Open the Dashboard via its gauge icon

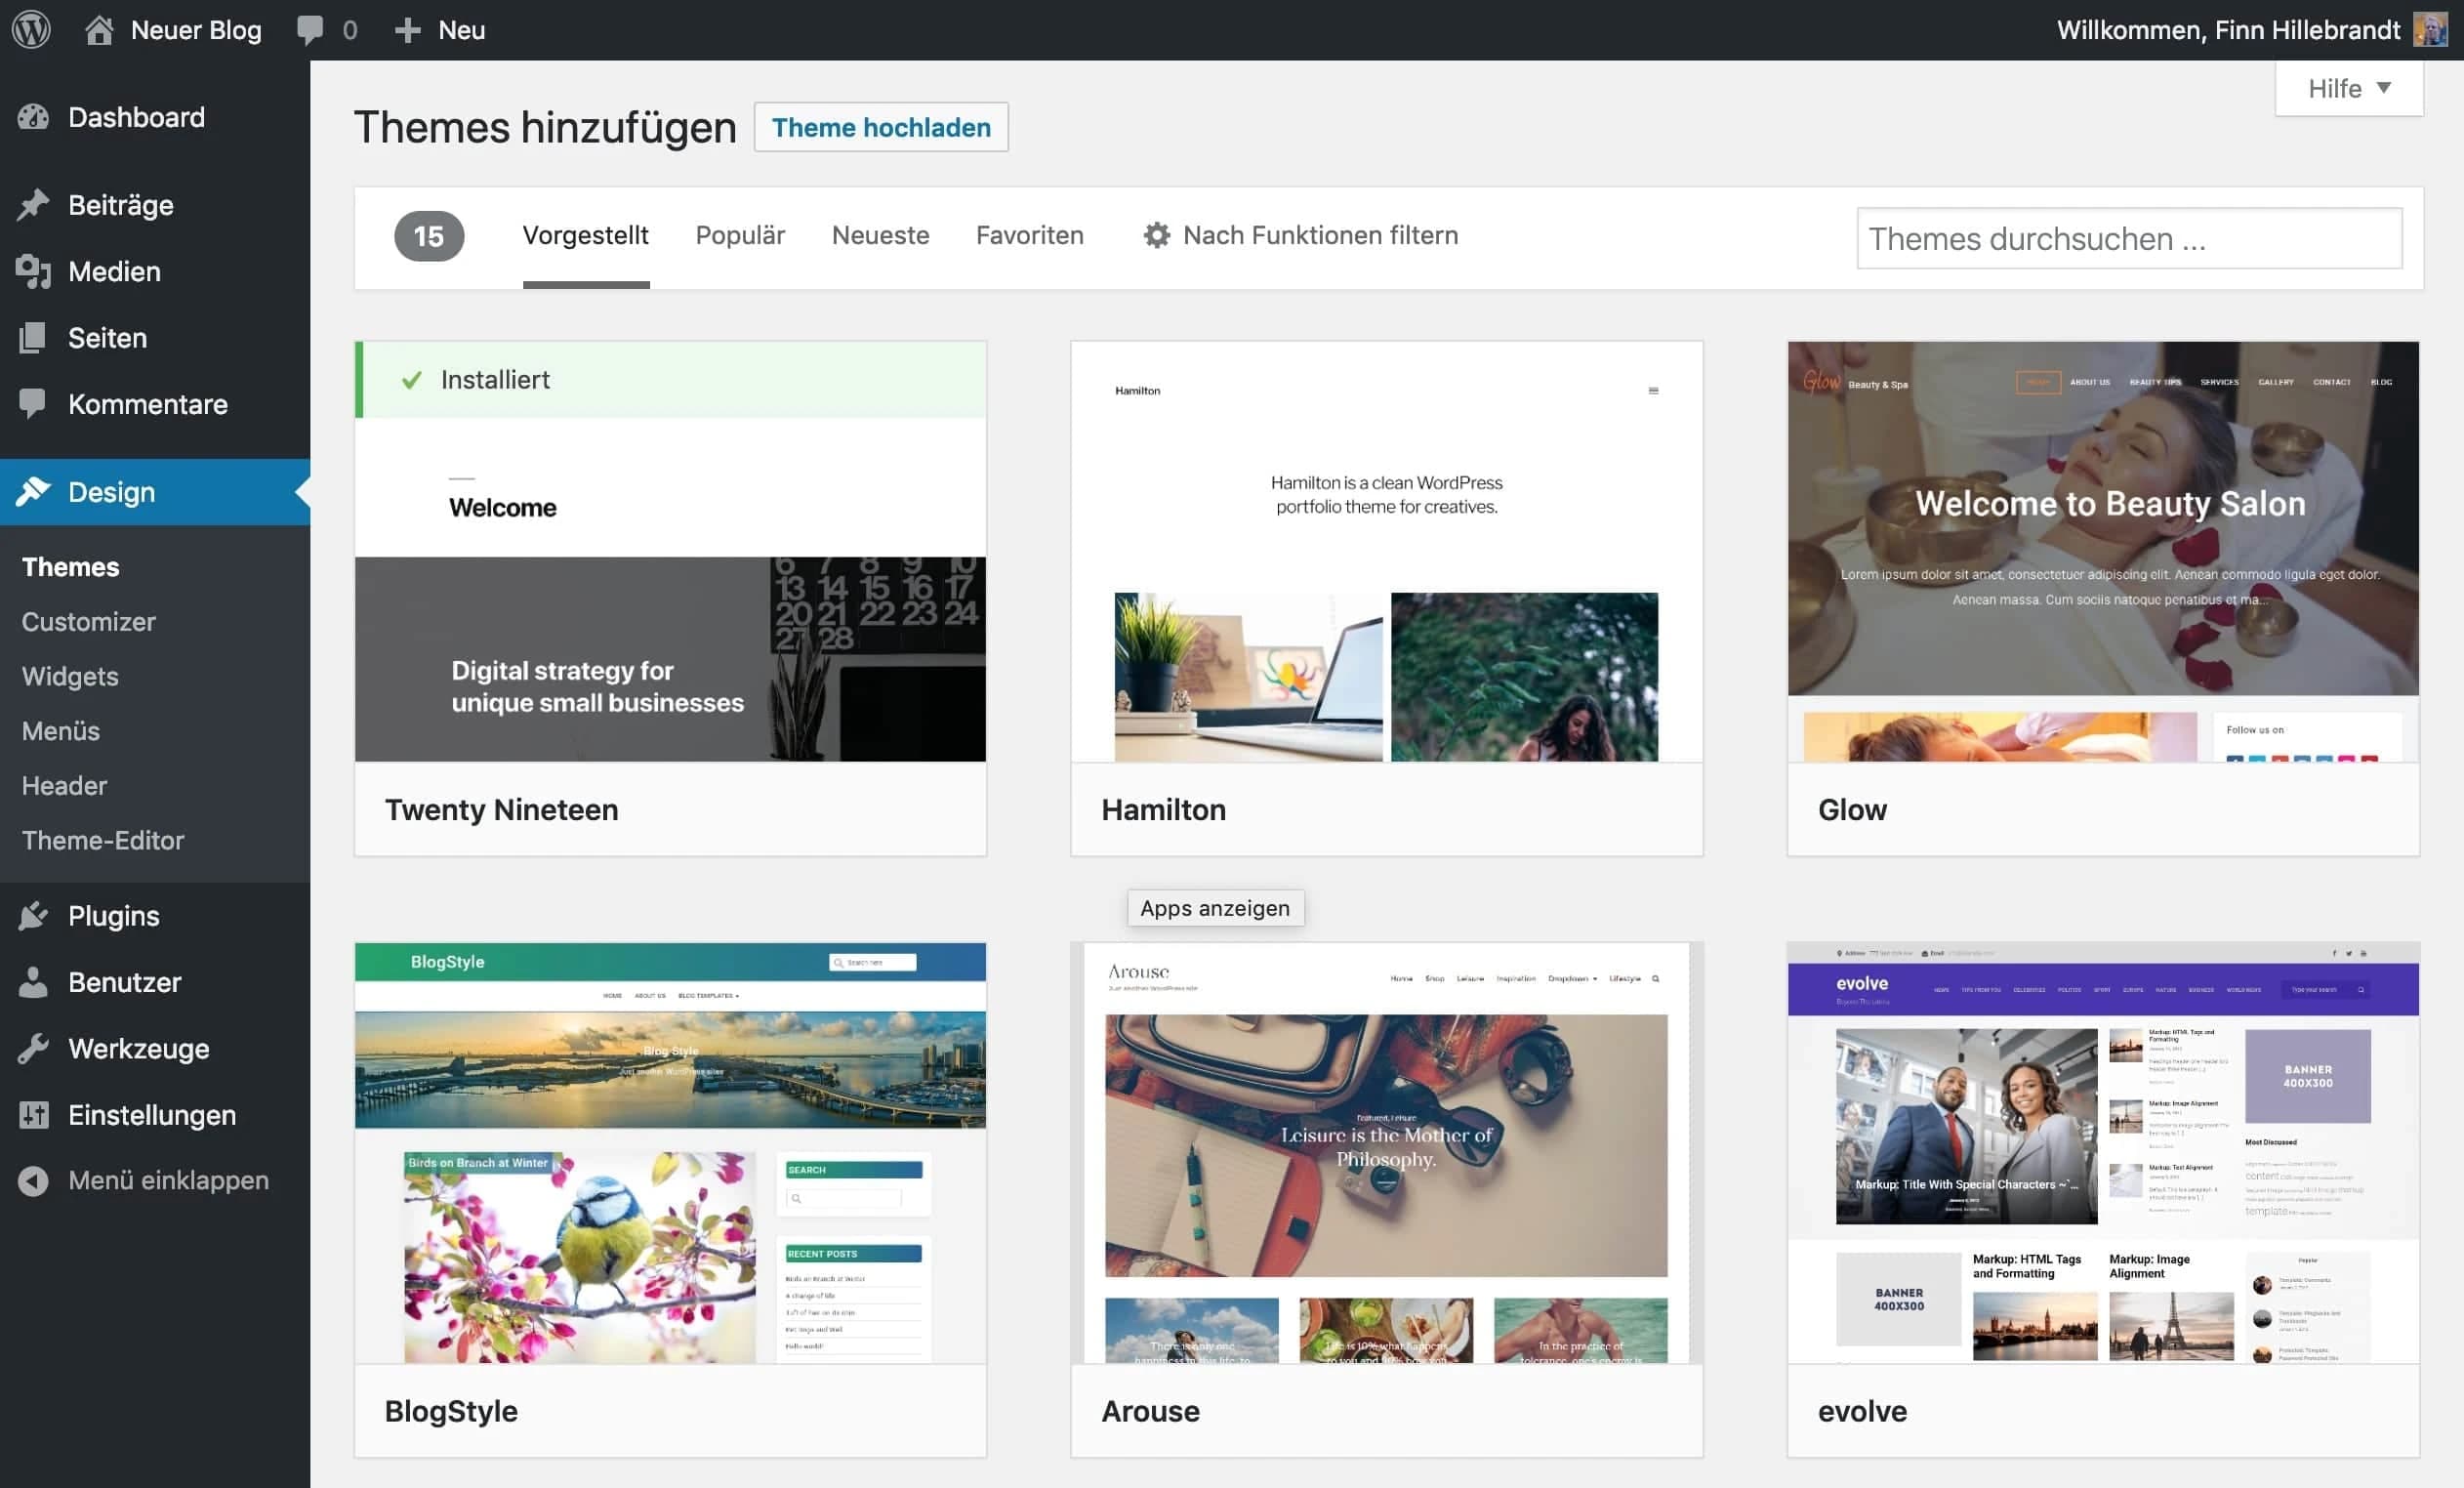pyautogui.click(x=33, y=117)
